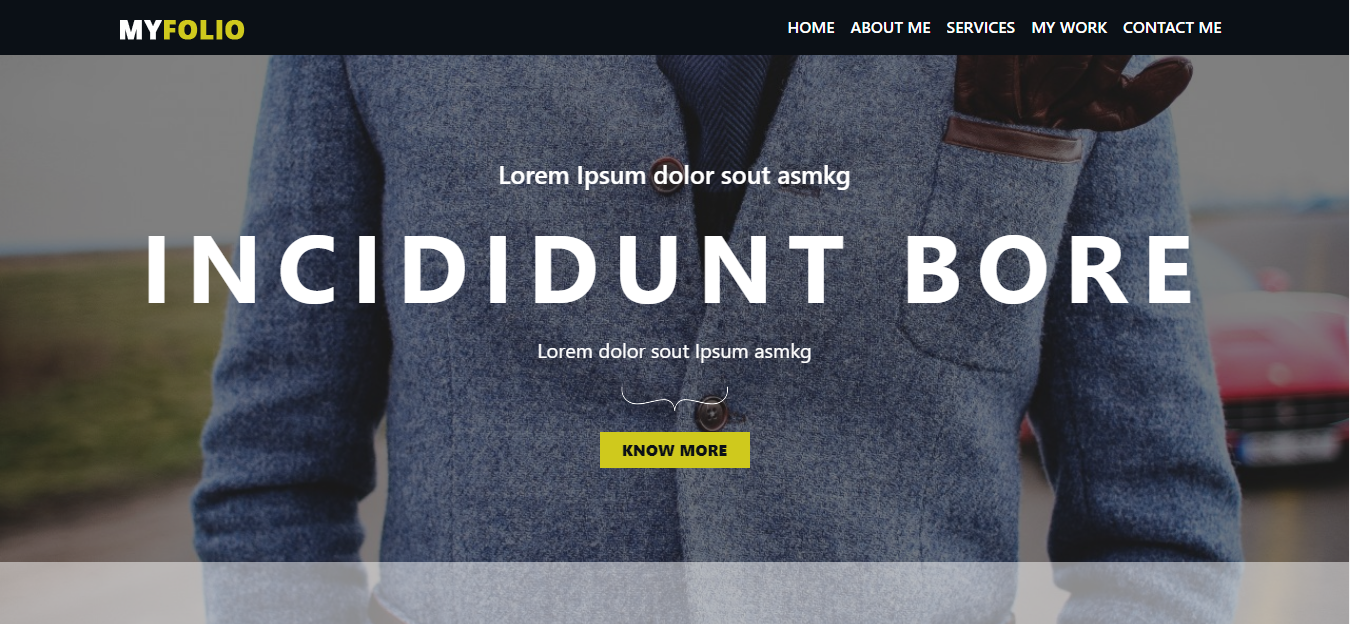Click the translucent grey band at the bottom
Screen dimensions: 1350x624
(x=675, y=593)
